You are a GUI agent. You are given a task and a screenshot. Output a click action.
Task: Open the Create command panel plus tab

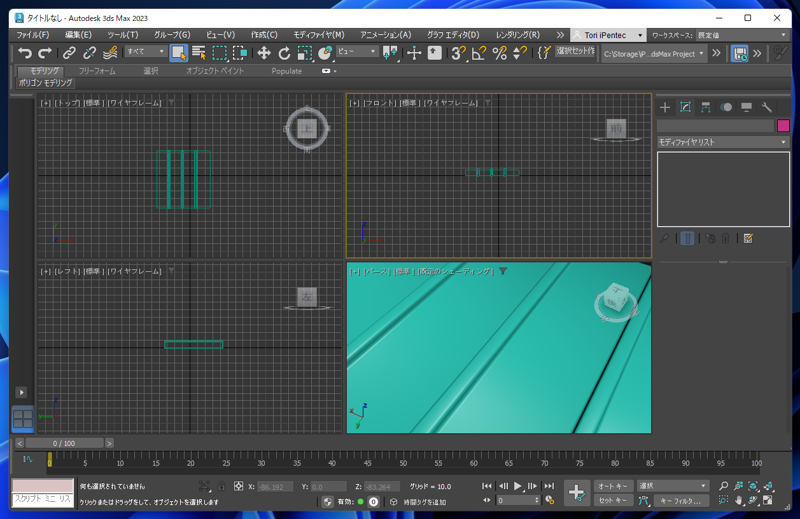click(665, 107)
